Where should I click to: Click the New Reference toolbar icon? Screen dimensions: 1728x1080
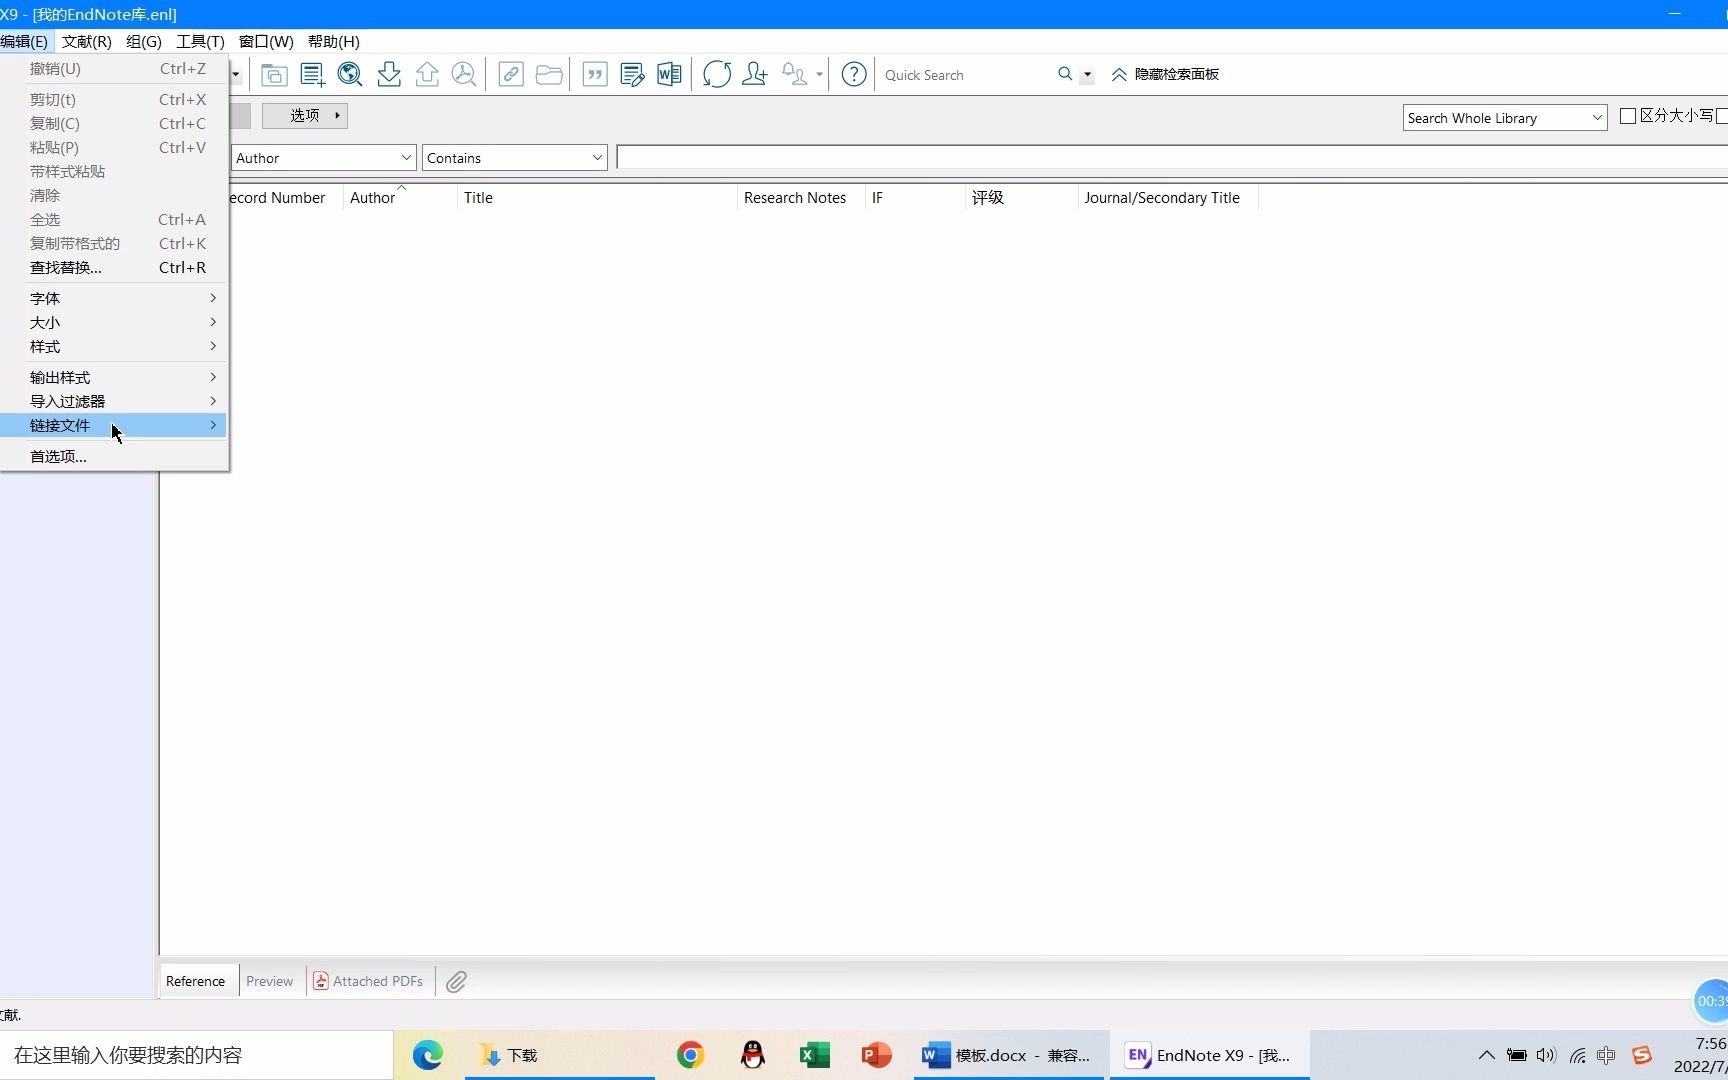click(x=312, y=74)
